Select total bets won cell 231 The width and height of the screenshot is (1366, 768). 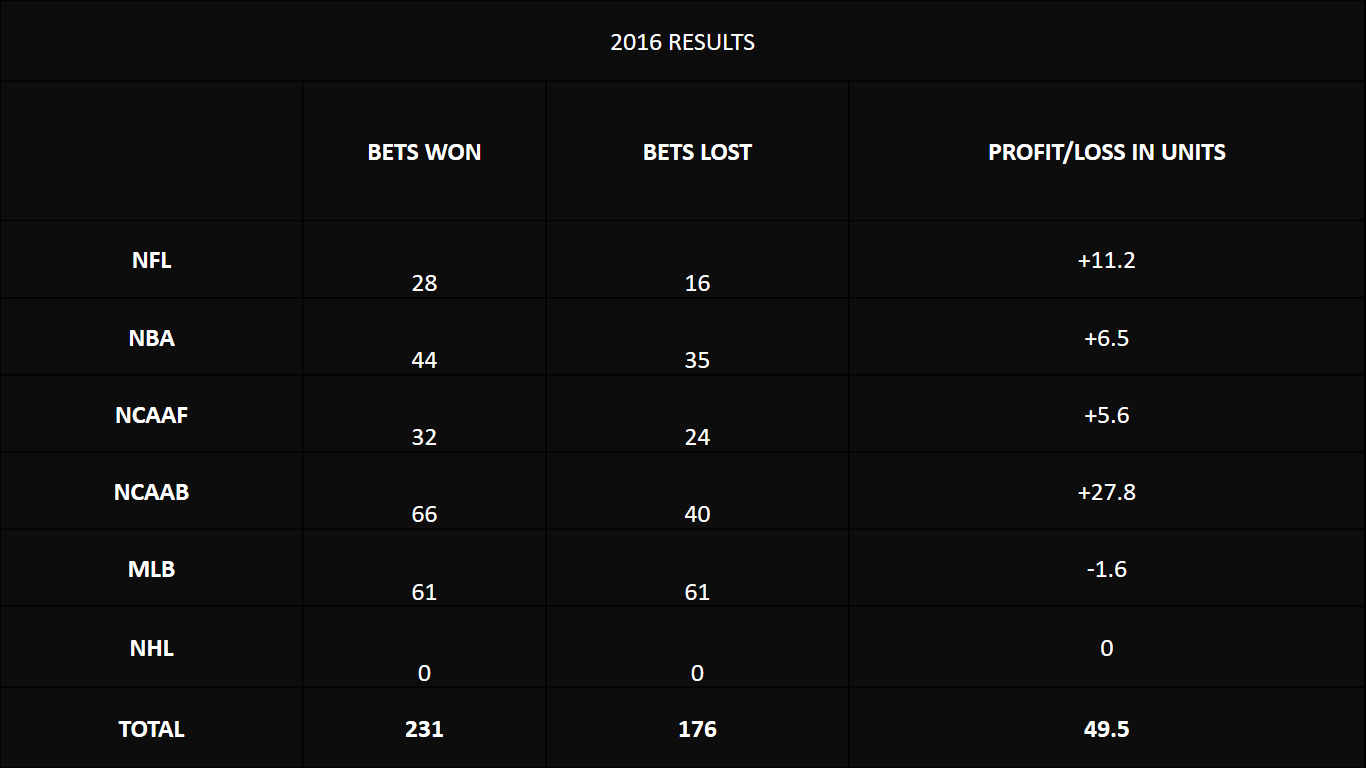point(424,729)
